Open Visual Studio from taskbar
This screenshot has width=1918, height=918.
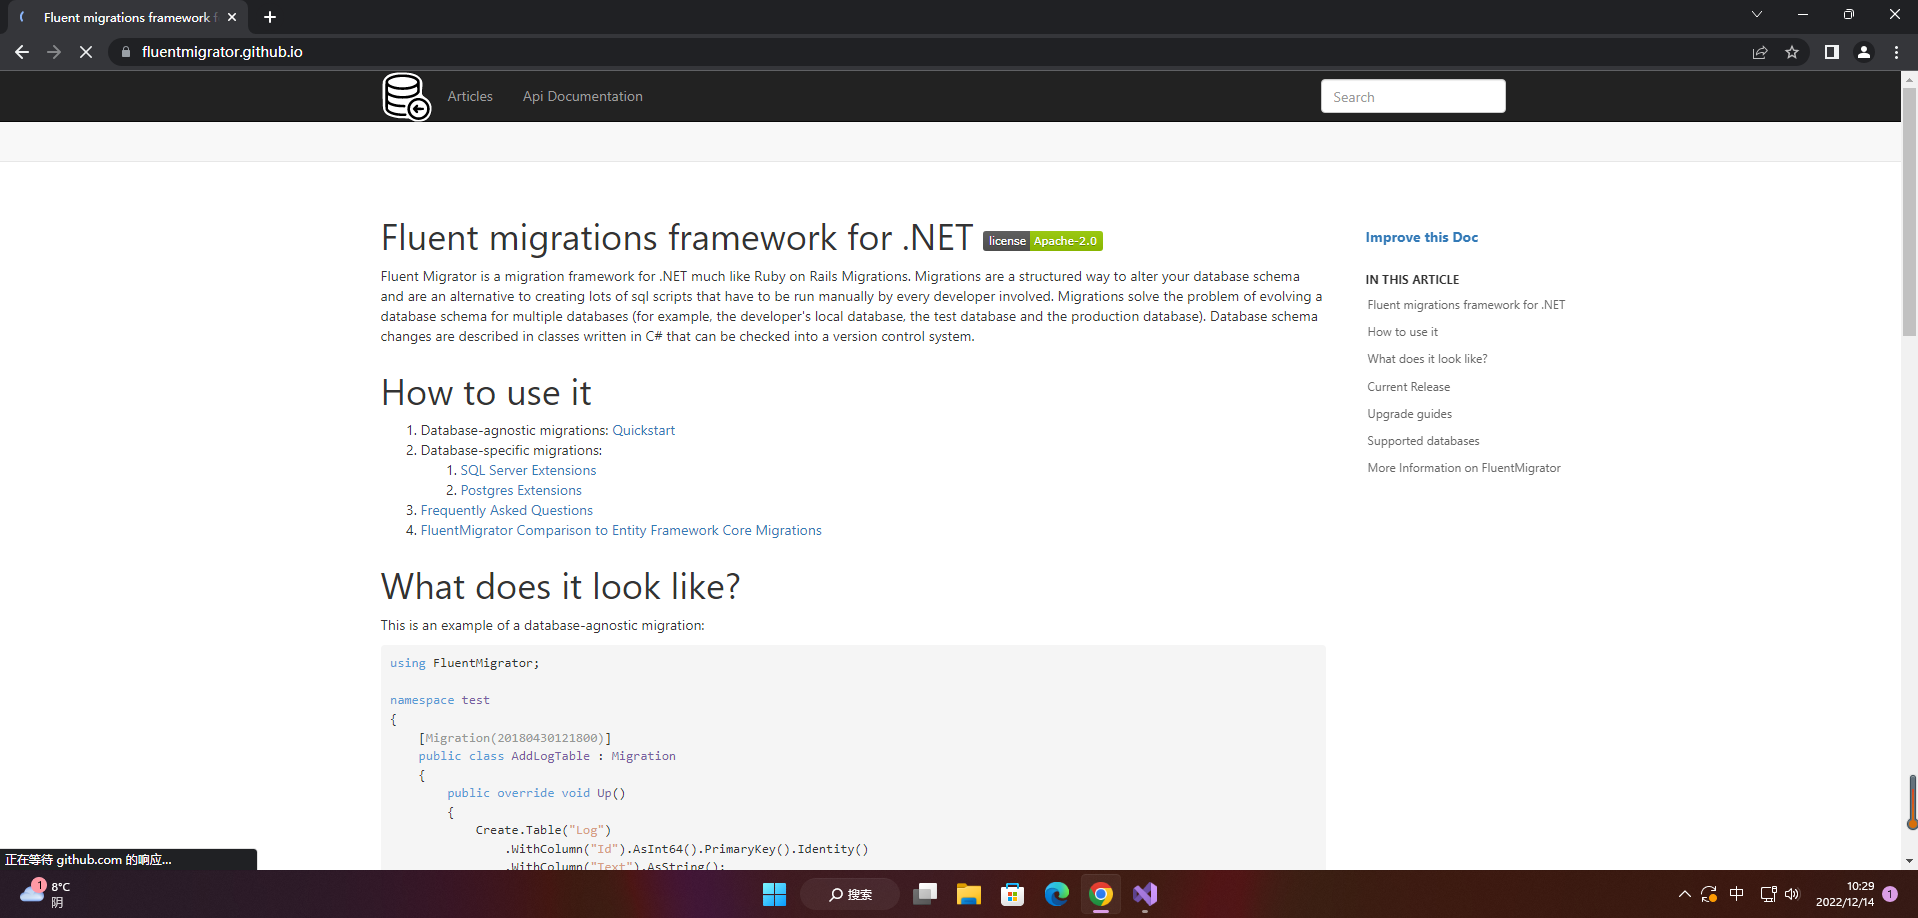pyautogui.click(x=1145, y=894)
